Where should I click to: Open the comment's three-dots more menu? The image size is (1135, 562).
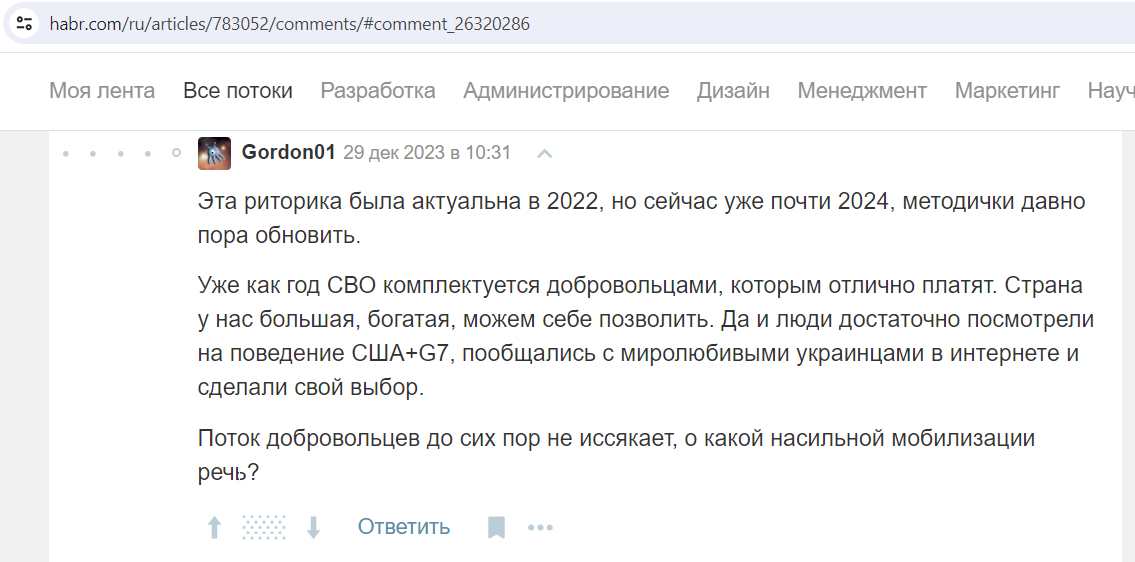click(541, 528)
